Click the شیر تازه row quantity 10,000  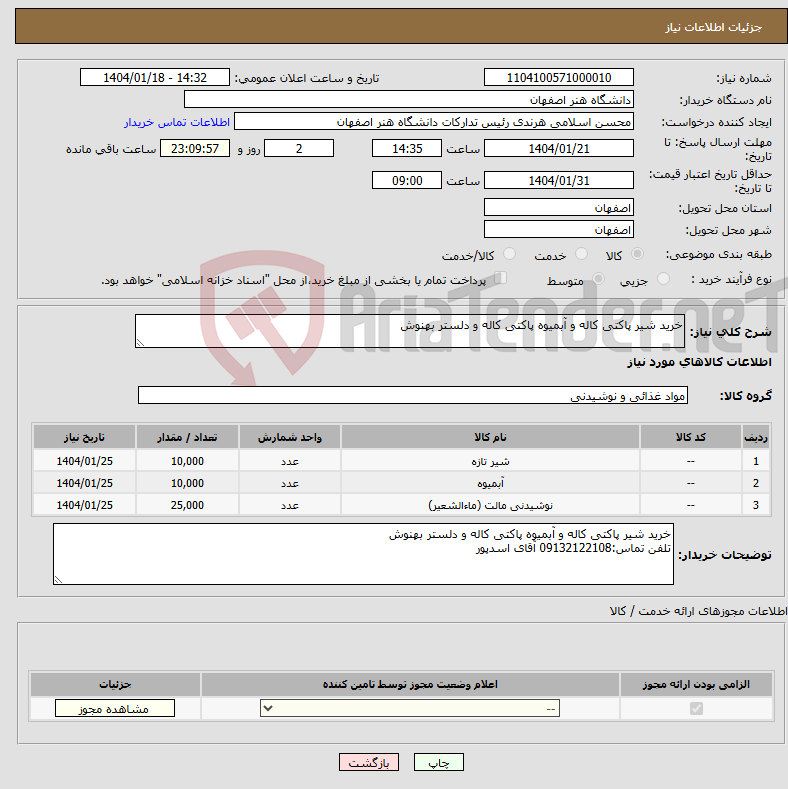point(187,461)
